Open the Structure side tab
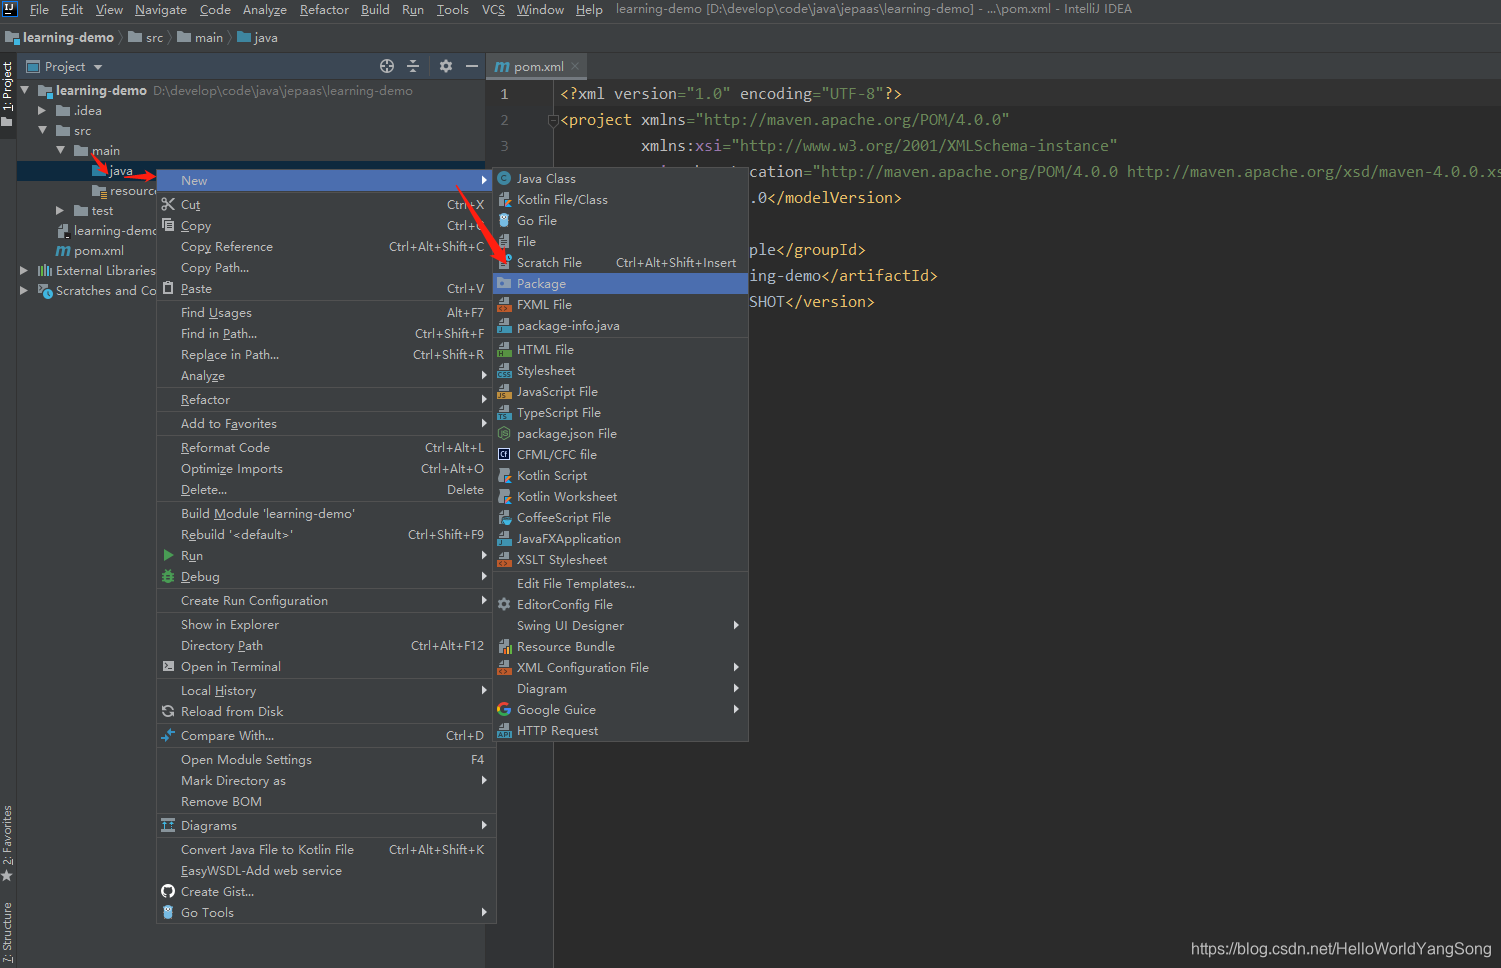The height and width of the screenshot is (968, 1501). pyautogui.click(x=7, y=932)
